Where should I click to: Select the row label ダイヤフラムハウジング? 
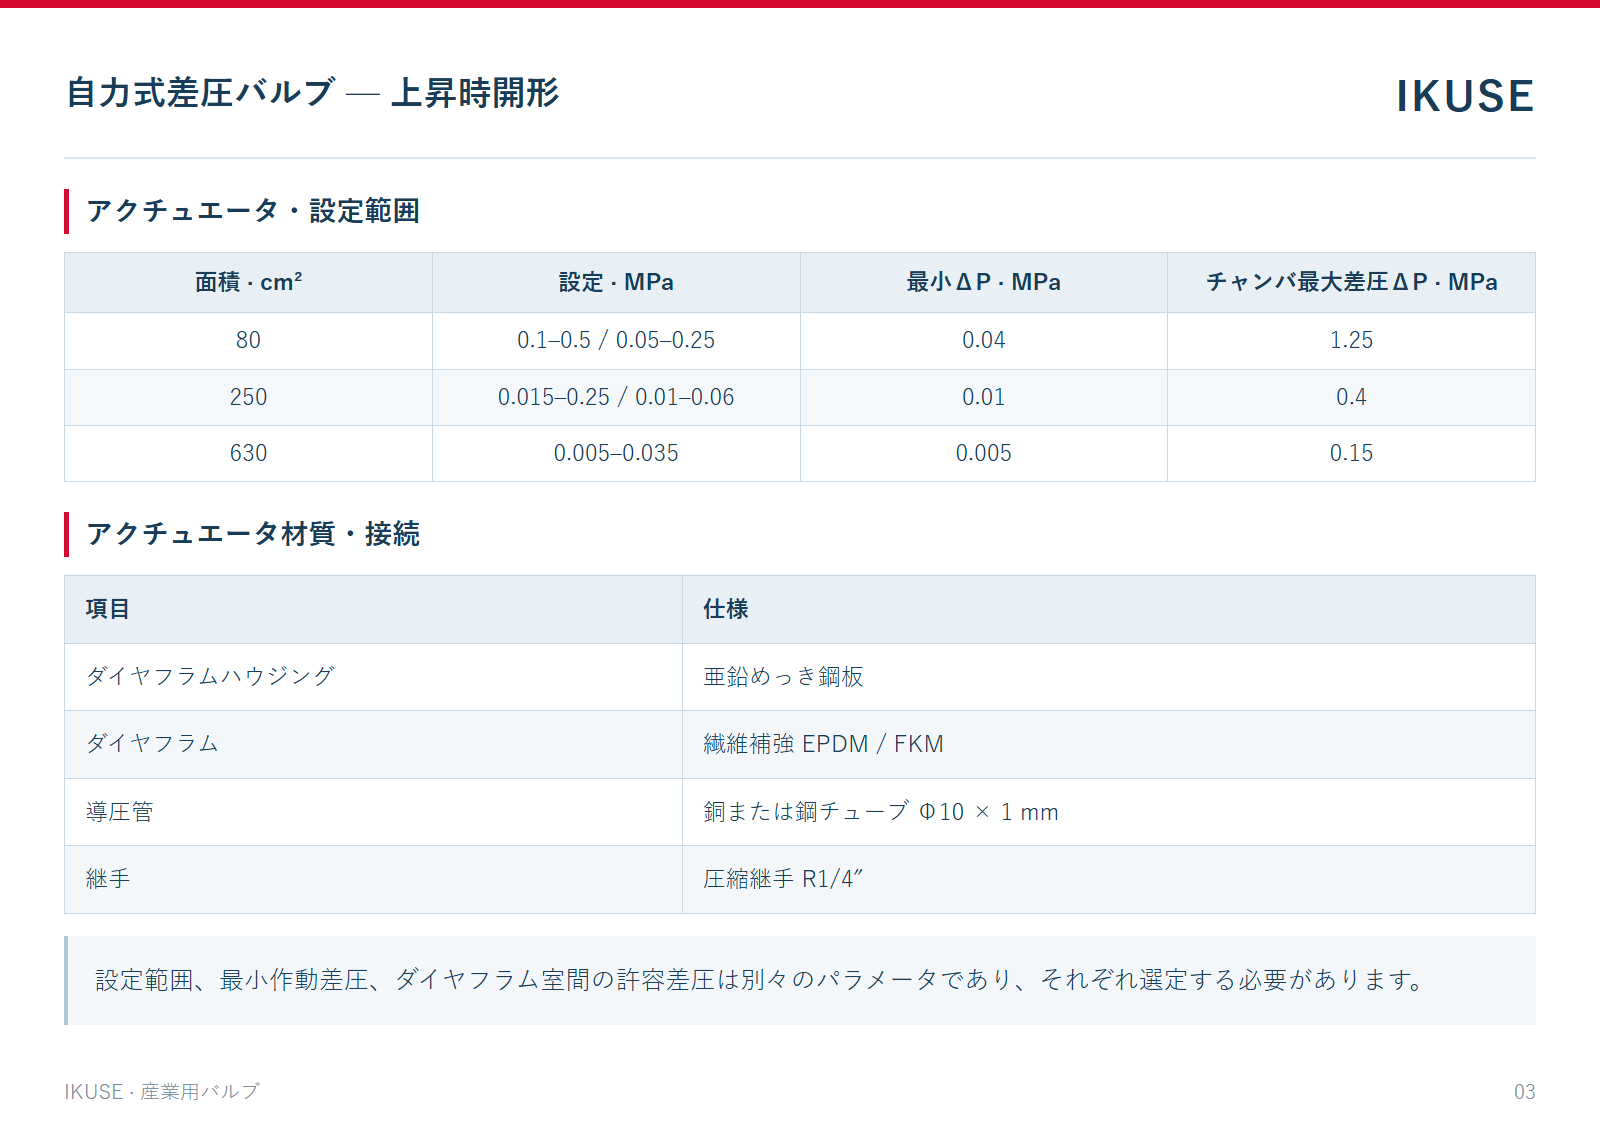pos(210,677)
